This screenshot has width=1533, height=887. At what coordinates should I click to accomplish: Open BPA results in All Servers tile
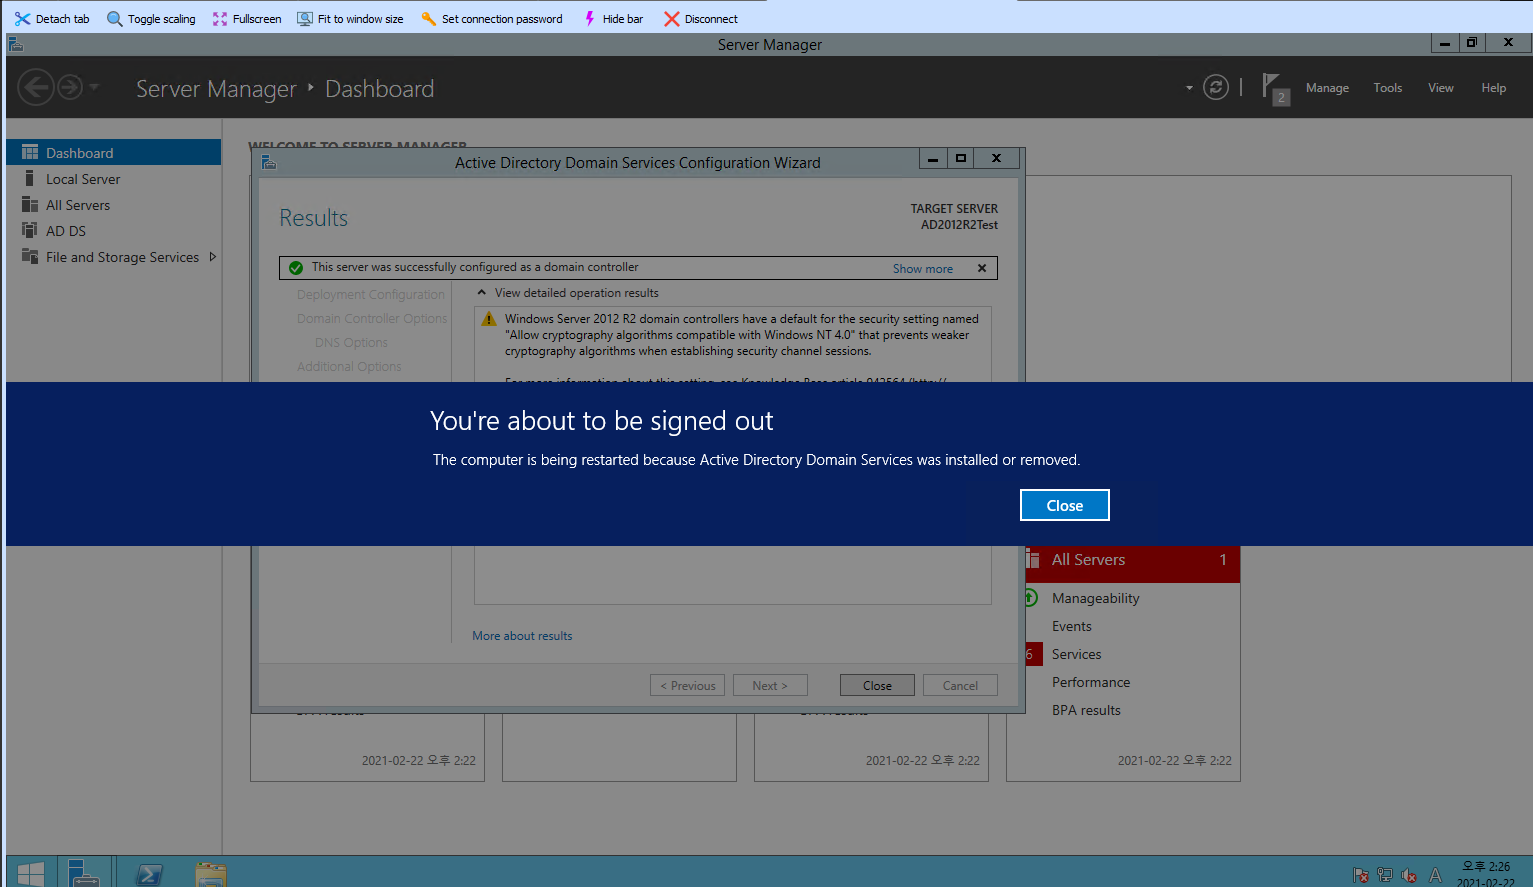point(1086,710)
